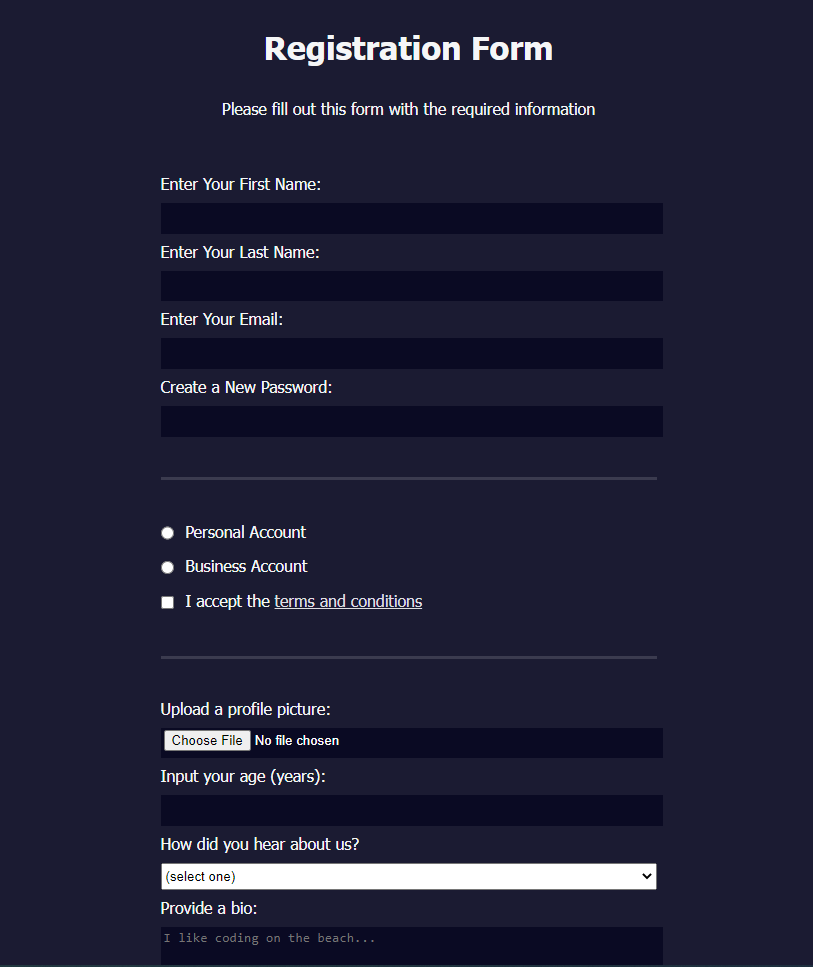
Task: Click the Registration Form heading
Action: coord(408,48)
